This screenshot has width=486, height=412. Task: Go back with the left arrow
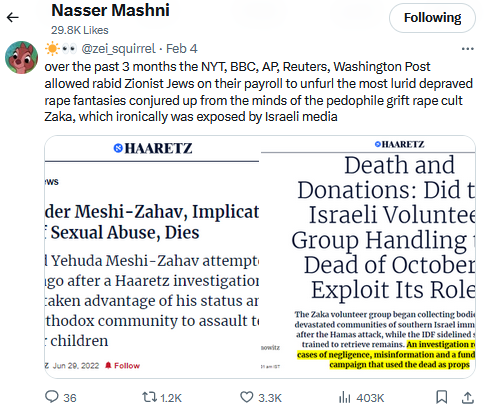(x=13, y=17)
